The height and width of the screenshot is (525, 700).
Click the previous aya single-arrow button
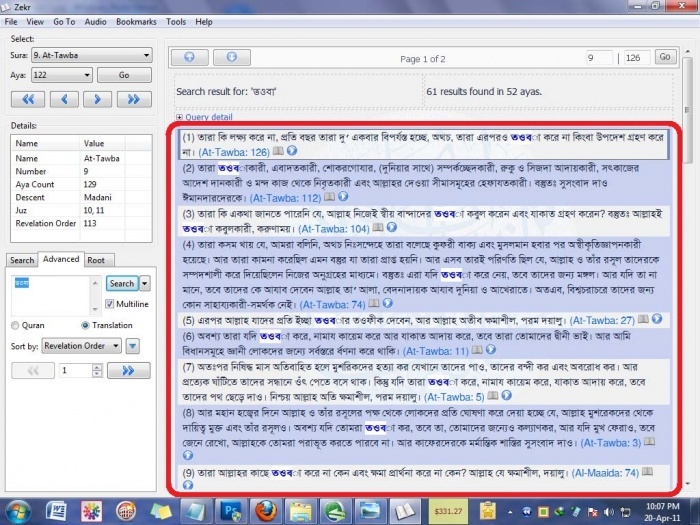[65, 98]
